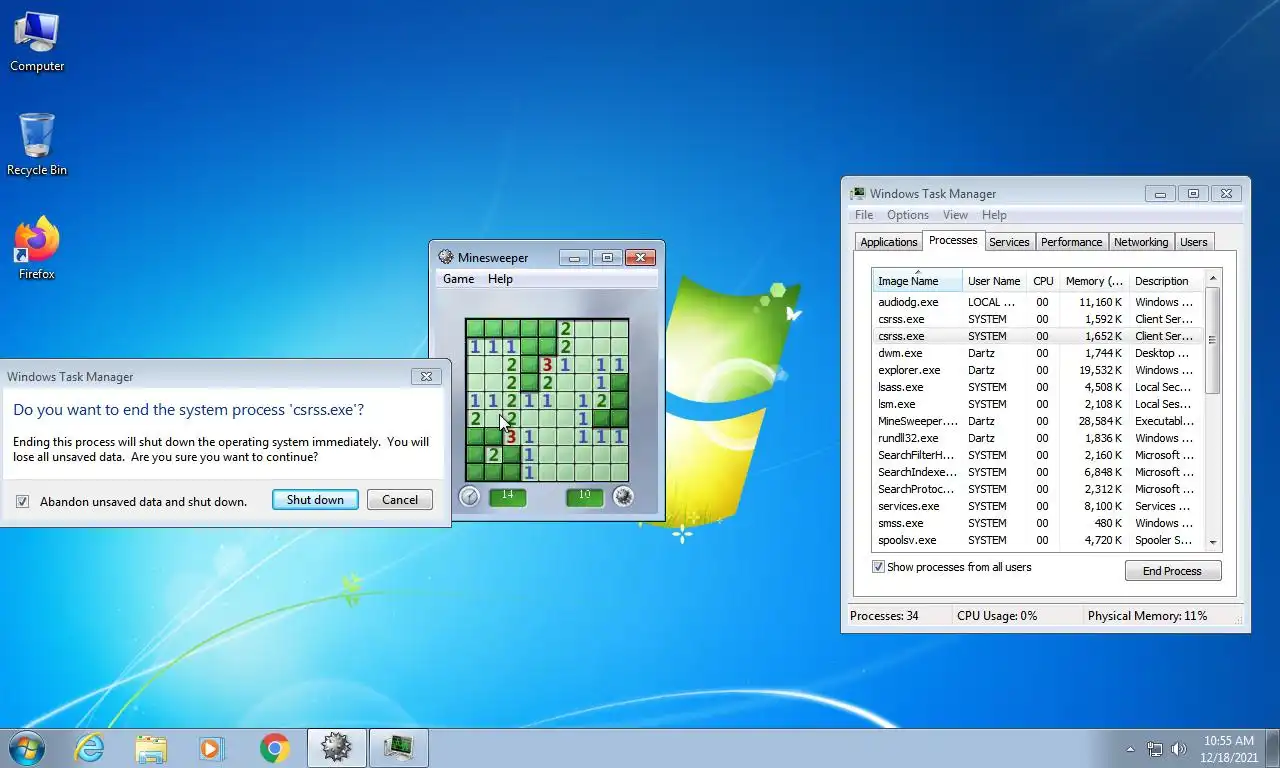The width and height of the screenshot is (1280, 768).
Task: Select the audiodg.exe process row
Action: click(x=1037, y=302)
